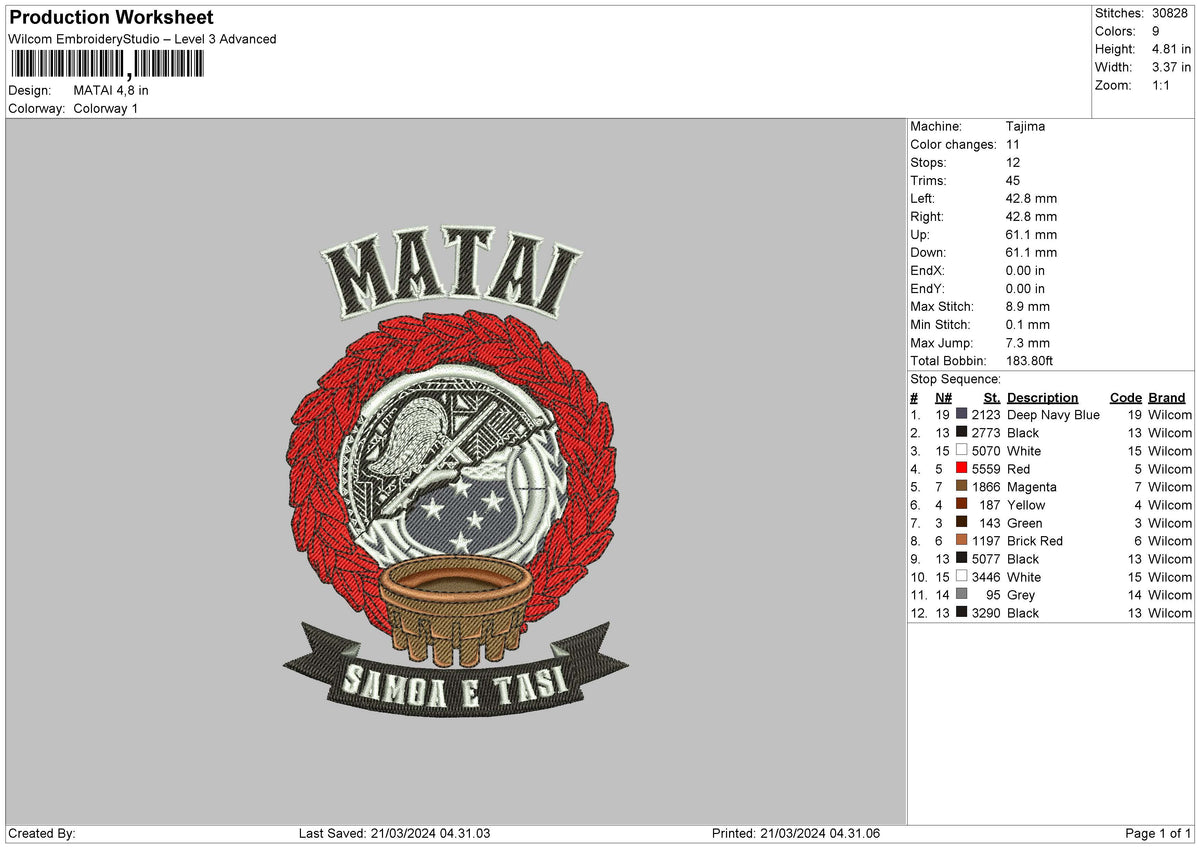Pick the Brick Red color swatch
Viewport: 1200px width, 848px height.
point(962,540)
